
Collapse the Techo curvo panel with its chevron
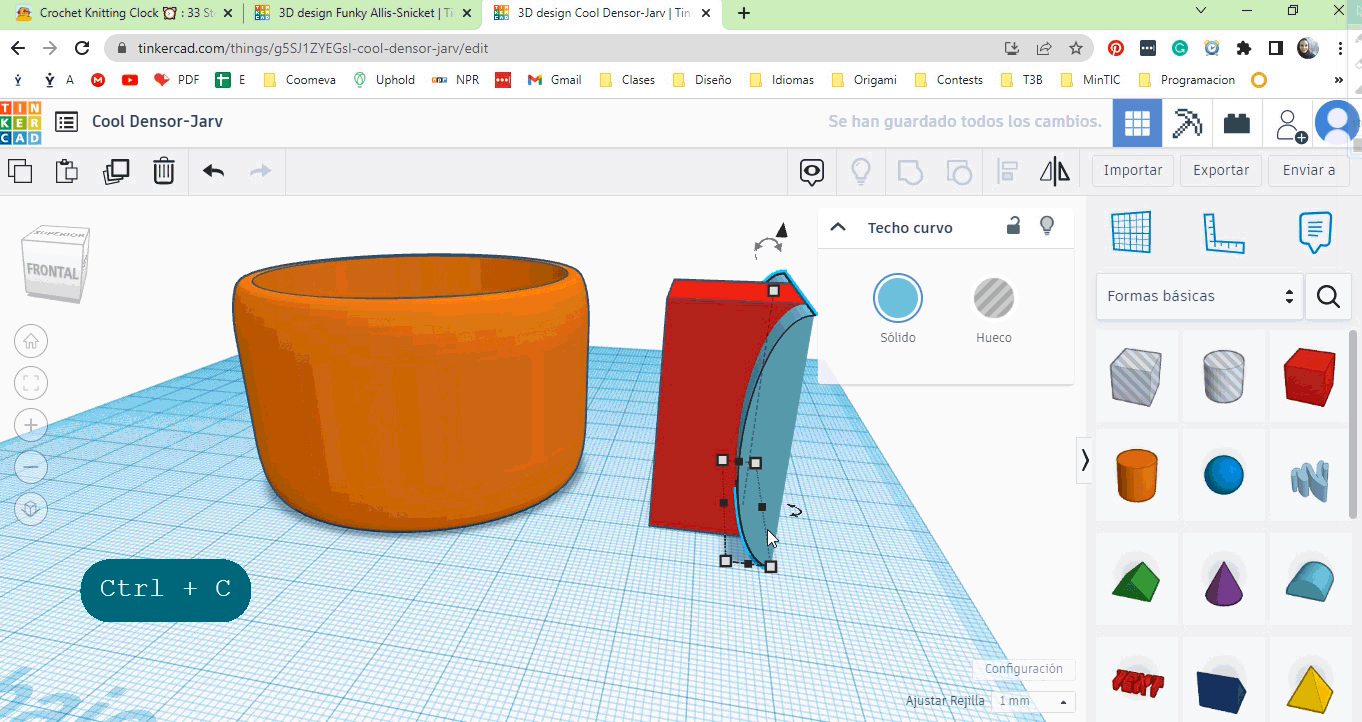tap(838, 227)
